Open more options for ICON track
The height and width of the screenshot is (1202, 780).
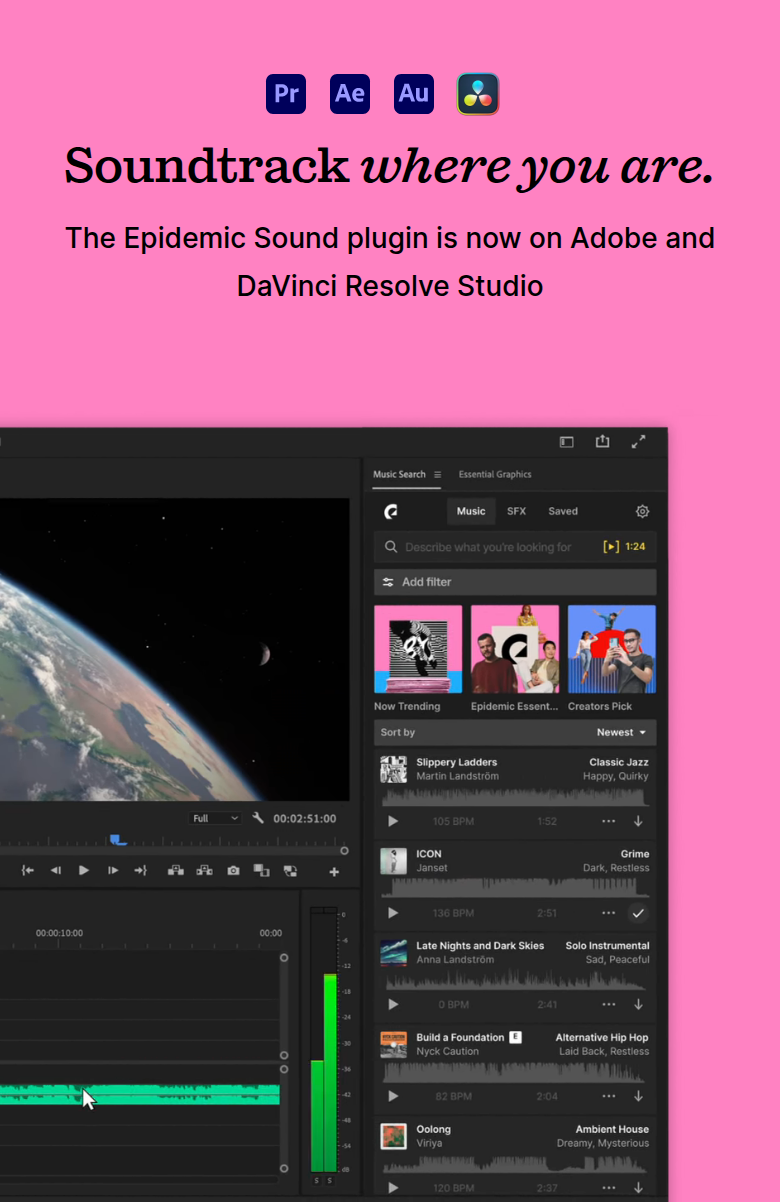(x=609, y=913)
